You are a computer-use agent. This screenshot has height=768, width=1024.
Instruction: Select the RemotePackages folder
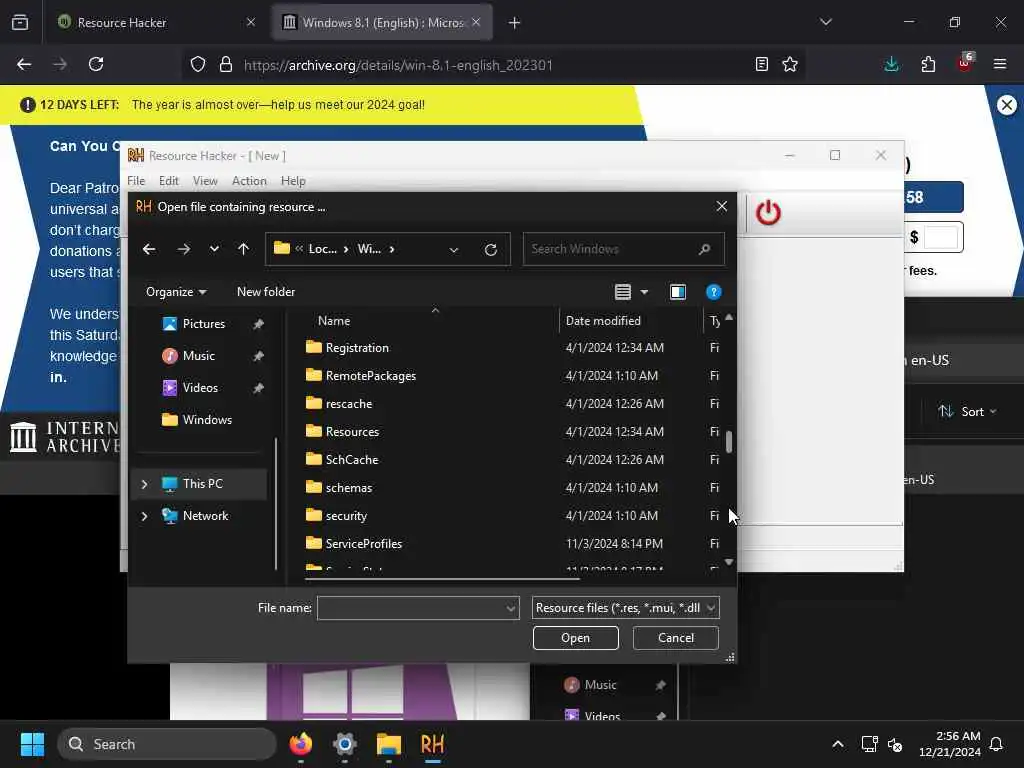pos(370,376)
